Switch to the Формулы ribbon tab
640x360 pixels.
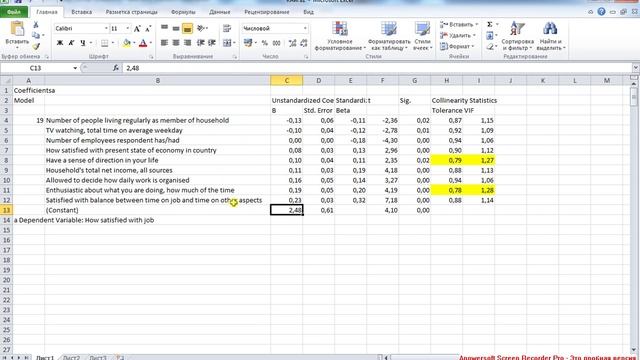[x=183, y=12]
